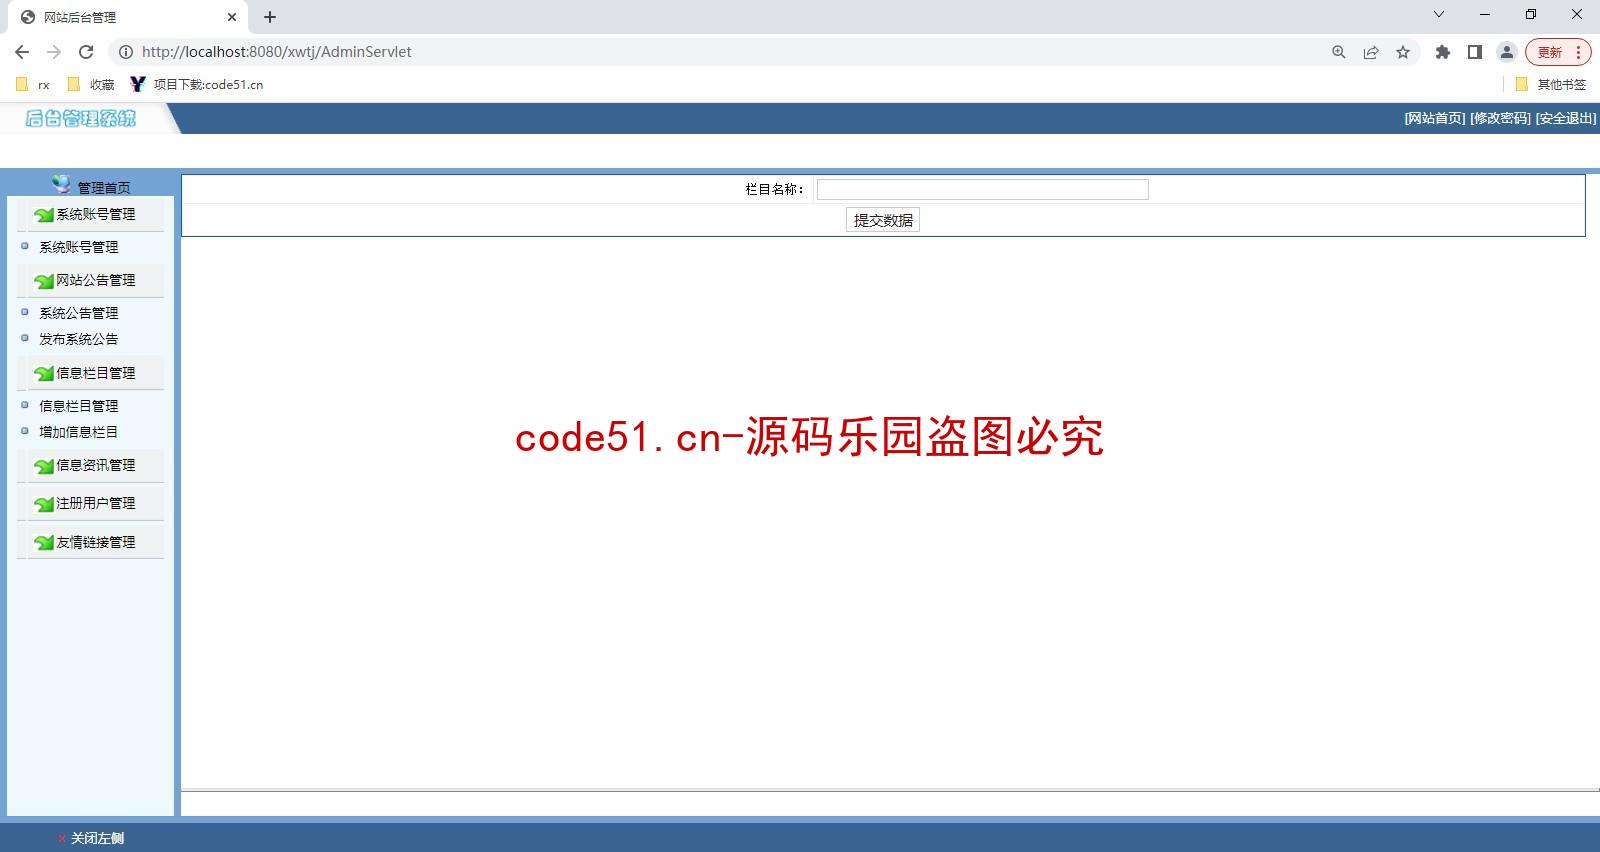Open the 其他书签 folder

coord(1551,85)
